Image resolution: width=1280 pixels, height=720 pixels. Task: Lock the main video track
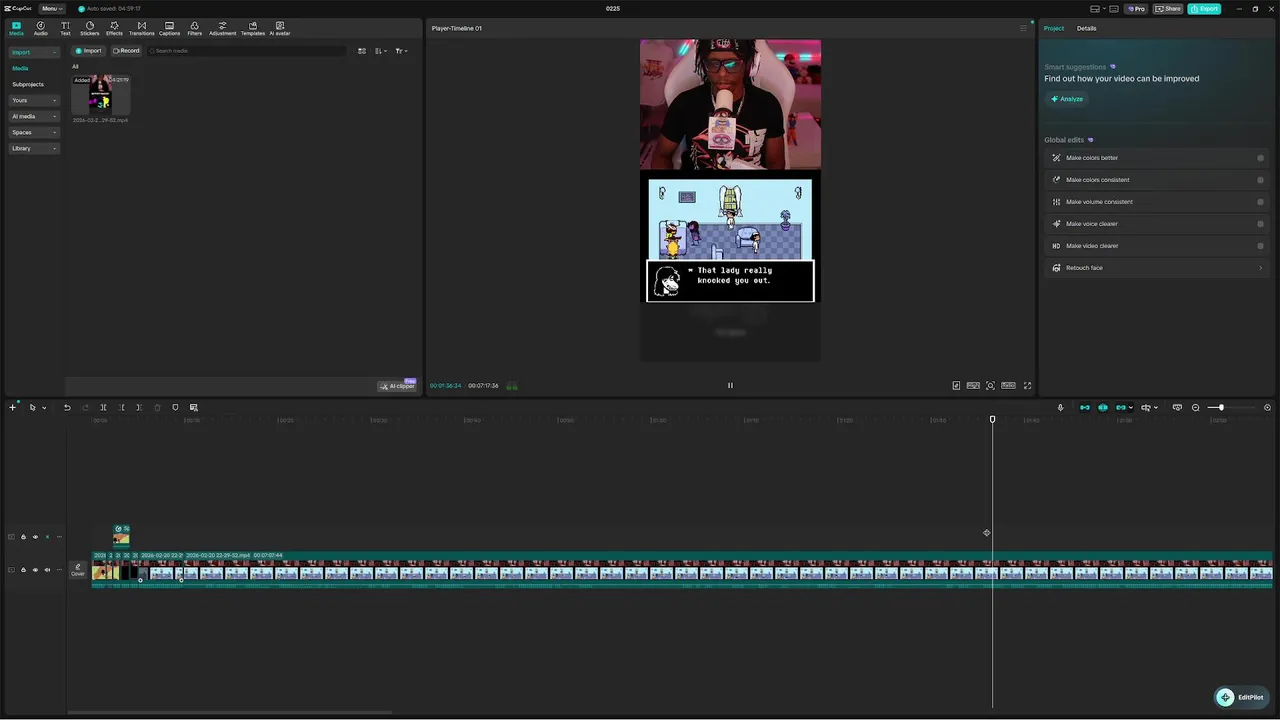tap(23, 570)
